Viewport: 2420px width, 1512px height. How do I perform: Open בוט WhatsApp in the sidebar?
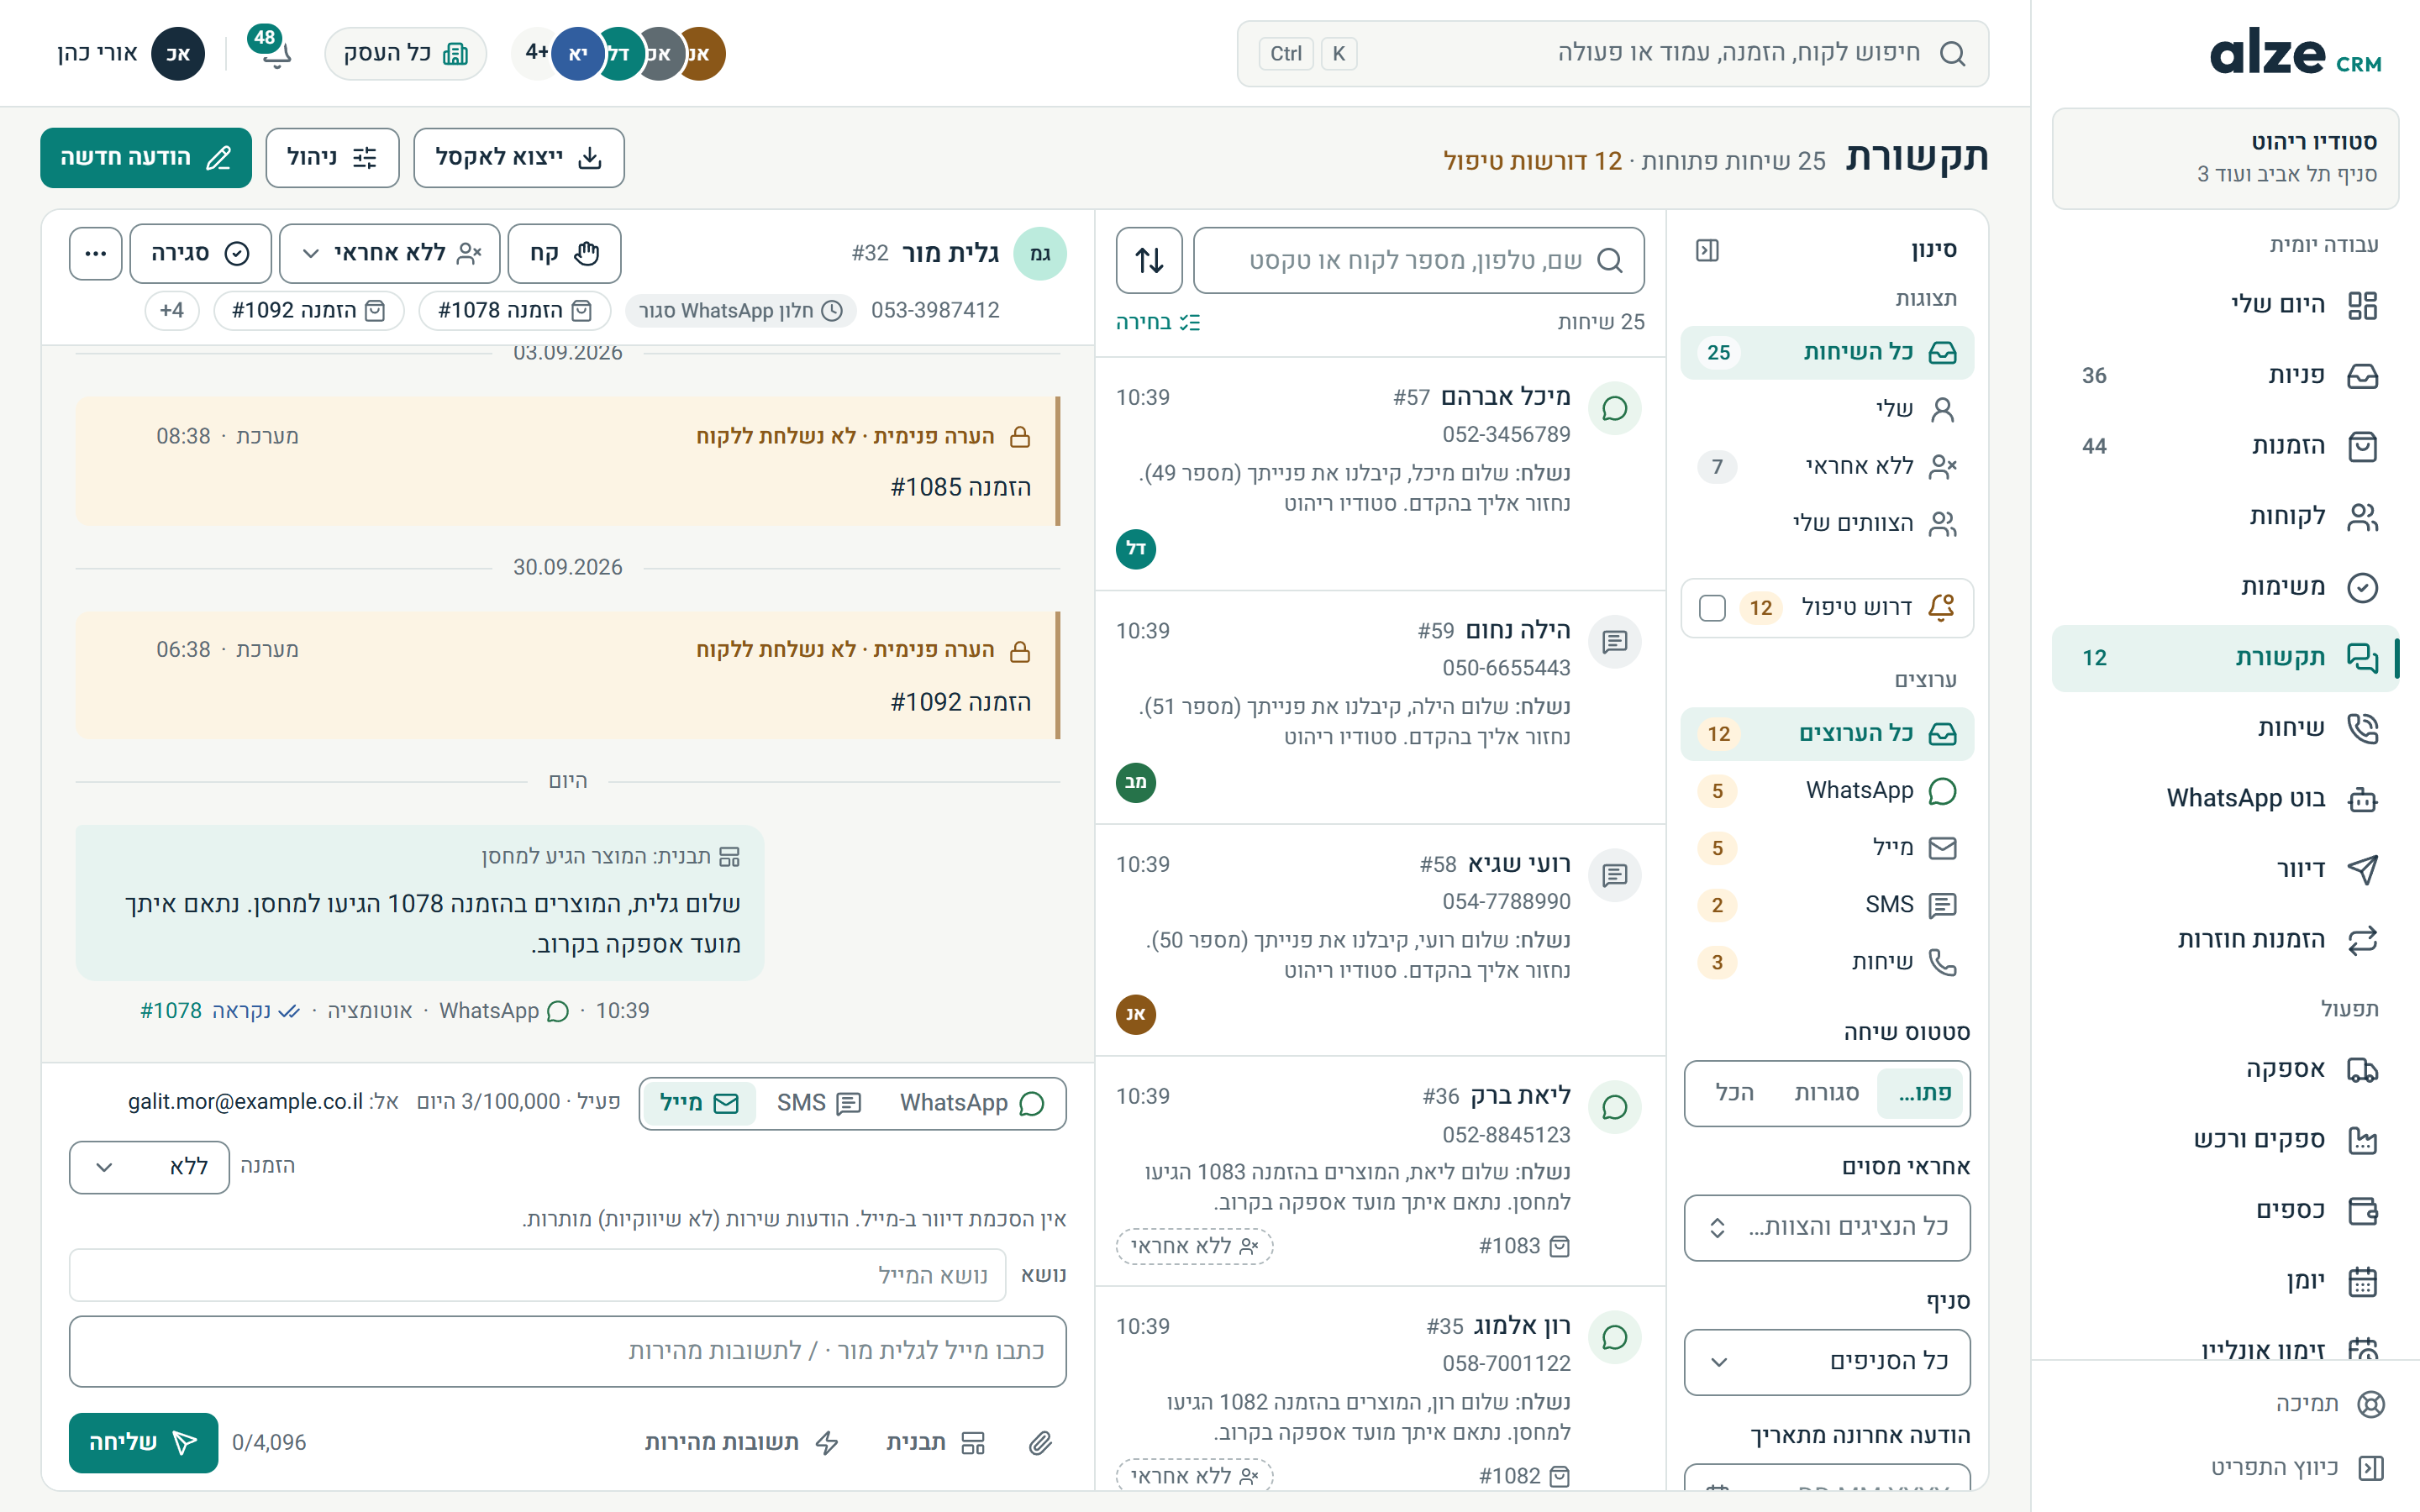(x=2226, y=798)
